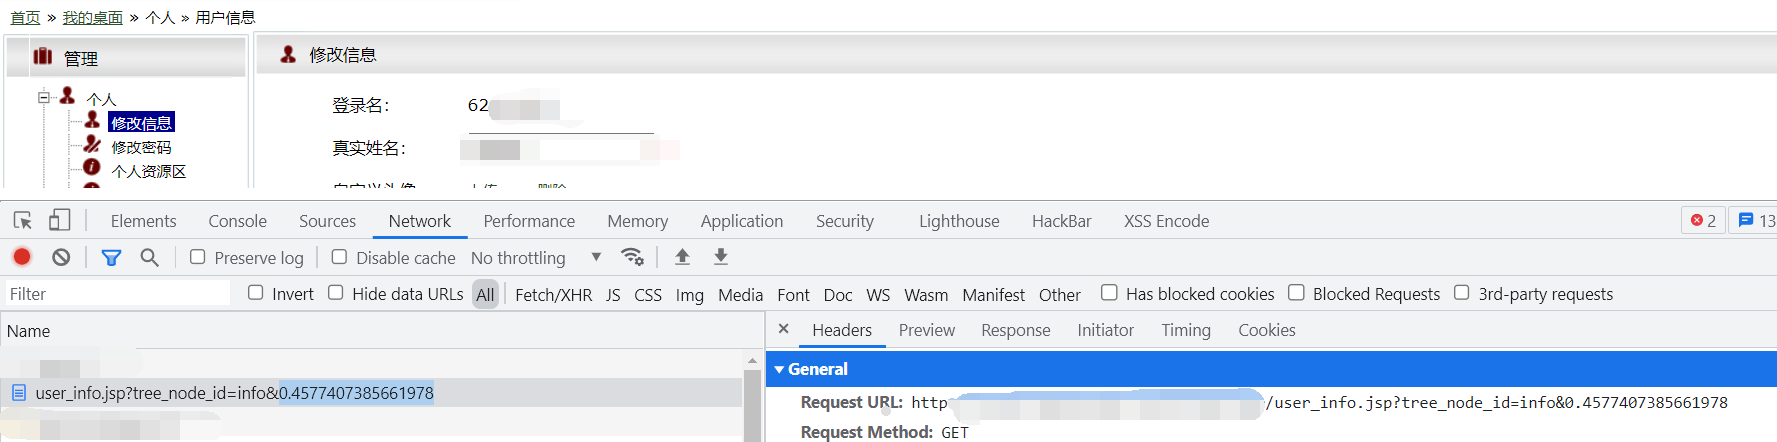Select the Network tab
The width and height of the screenshot is (1777, 442).
click(419, 220)
